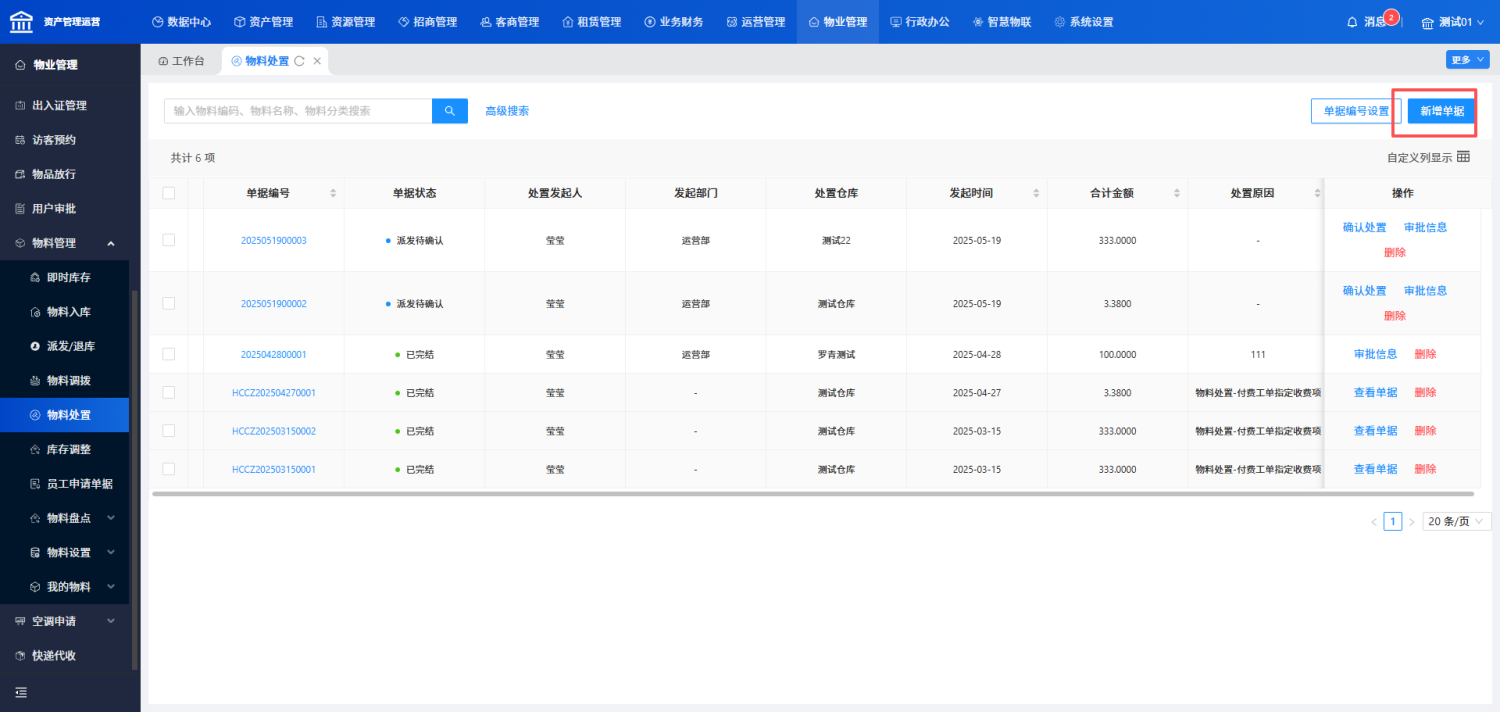This screenshot has height=712, width=1500.
Task: Open the 数据中心 top menu
Action: click(181, 22)
